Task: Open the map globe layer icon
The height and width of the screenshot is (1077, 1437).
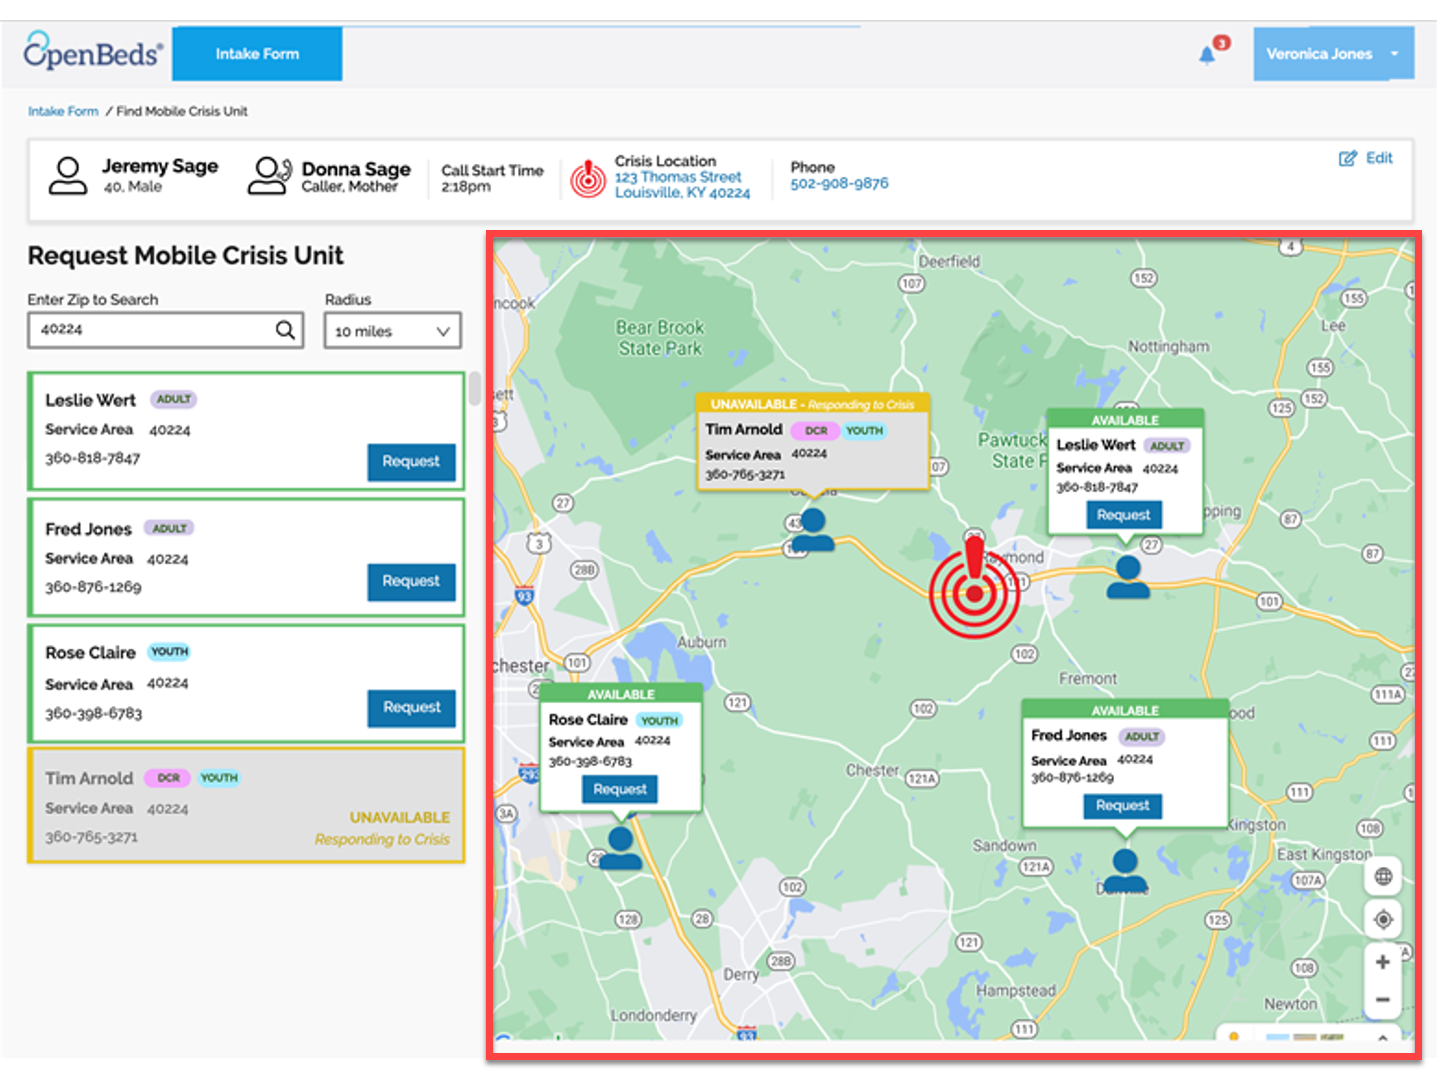Action: [1383, 877]
